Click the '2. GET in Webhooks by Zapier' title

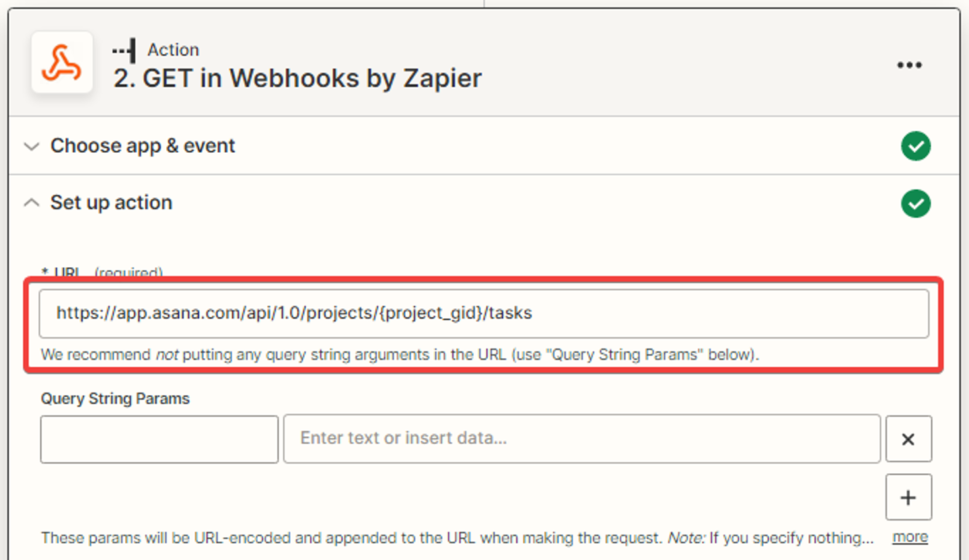pos(297,78)
